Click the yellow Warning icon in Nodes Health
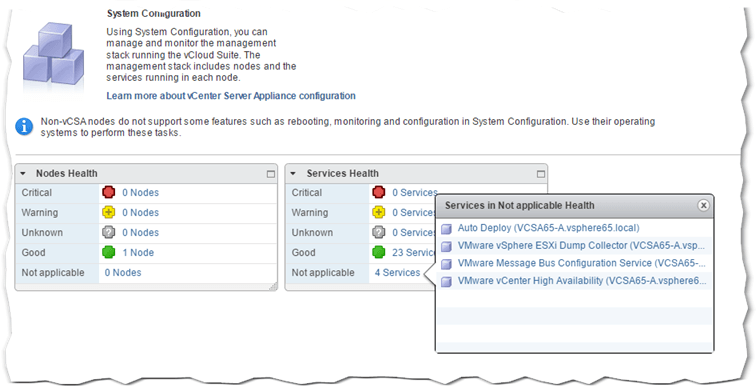Viewport: 756px width, 392px height. pos(108,212)
